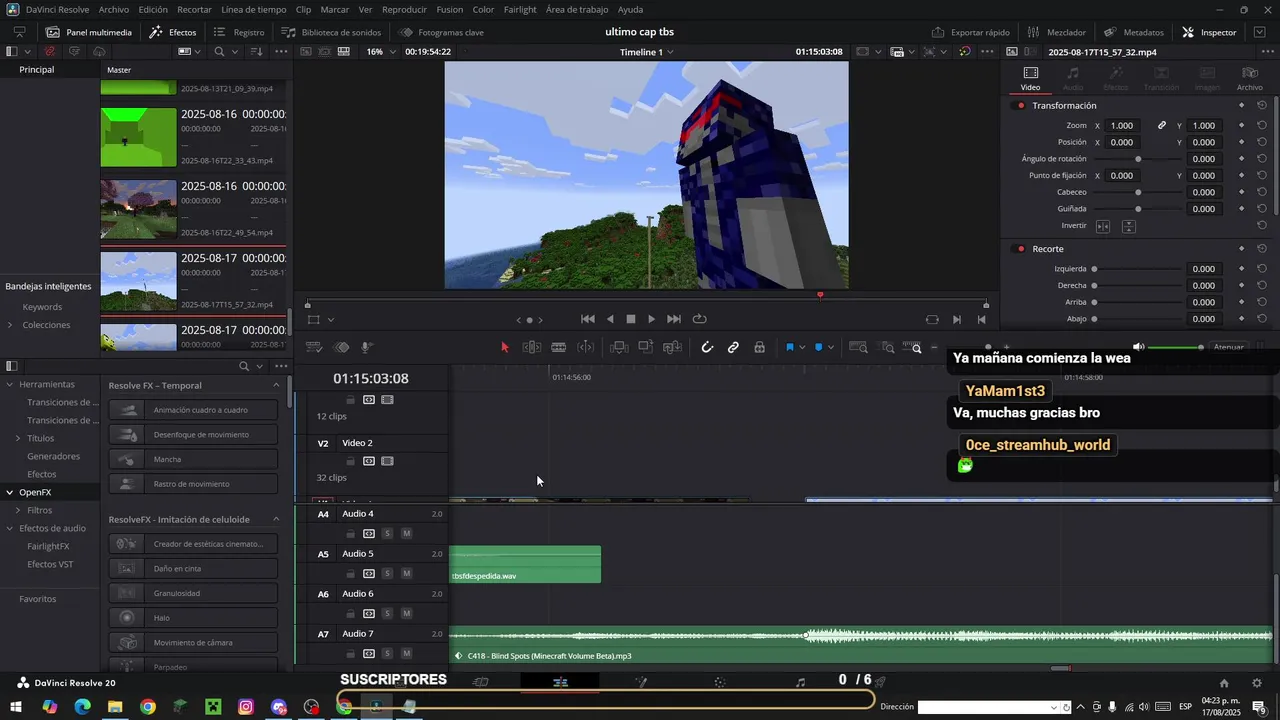Toggle linked selection chain icon
The image size is (1280, 720).
(x=733, y=347)
